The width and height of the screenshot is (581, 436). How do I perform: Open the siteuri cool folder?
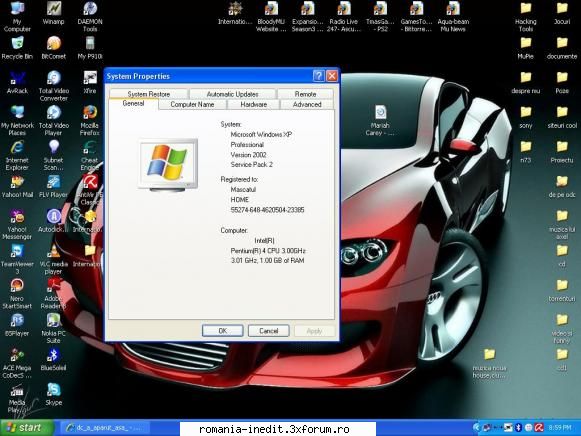562,117
